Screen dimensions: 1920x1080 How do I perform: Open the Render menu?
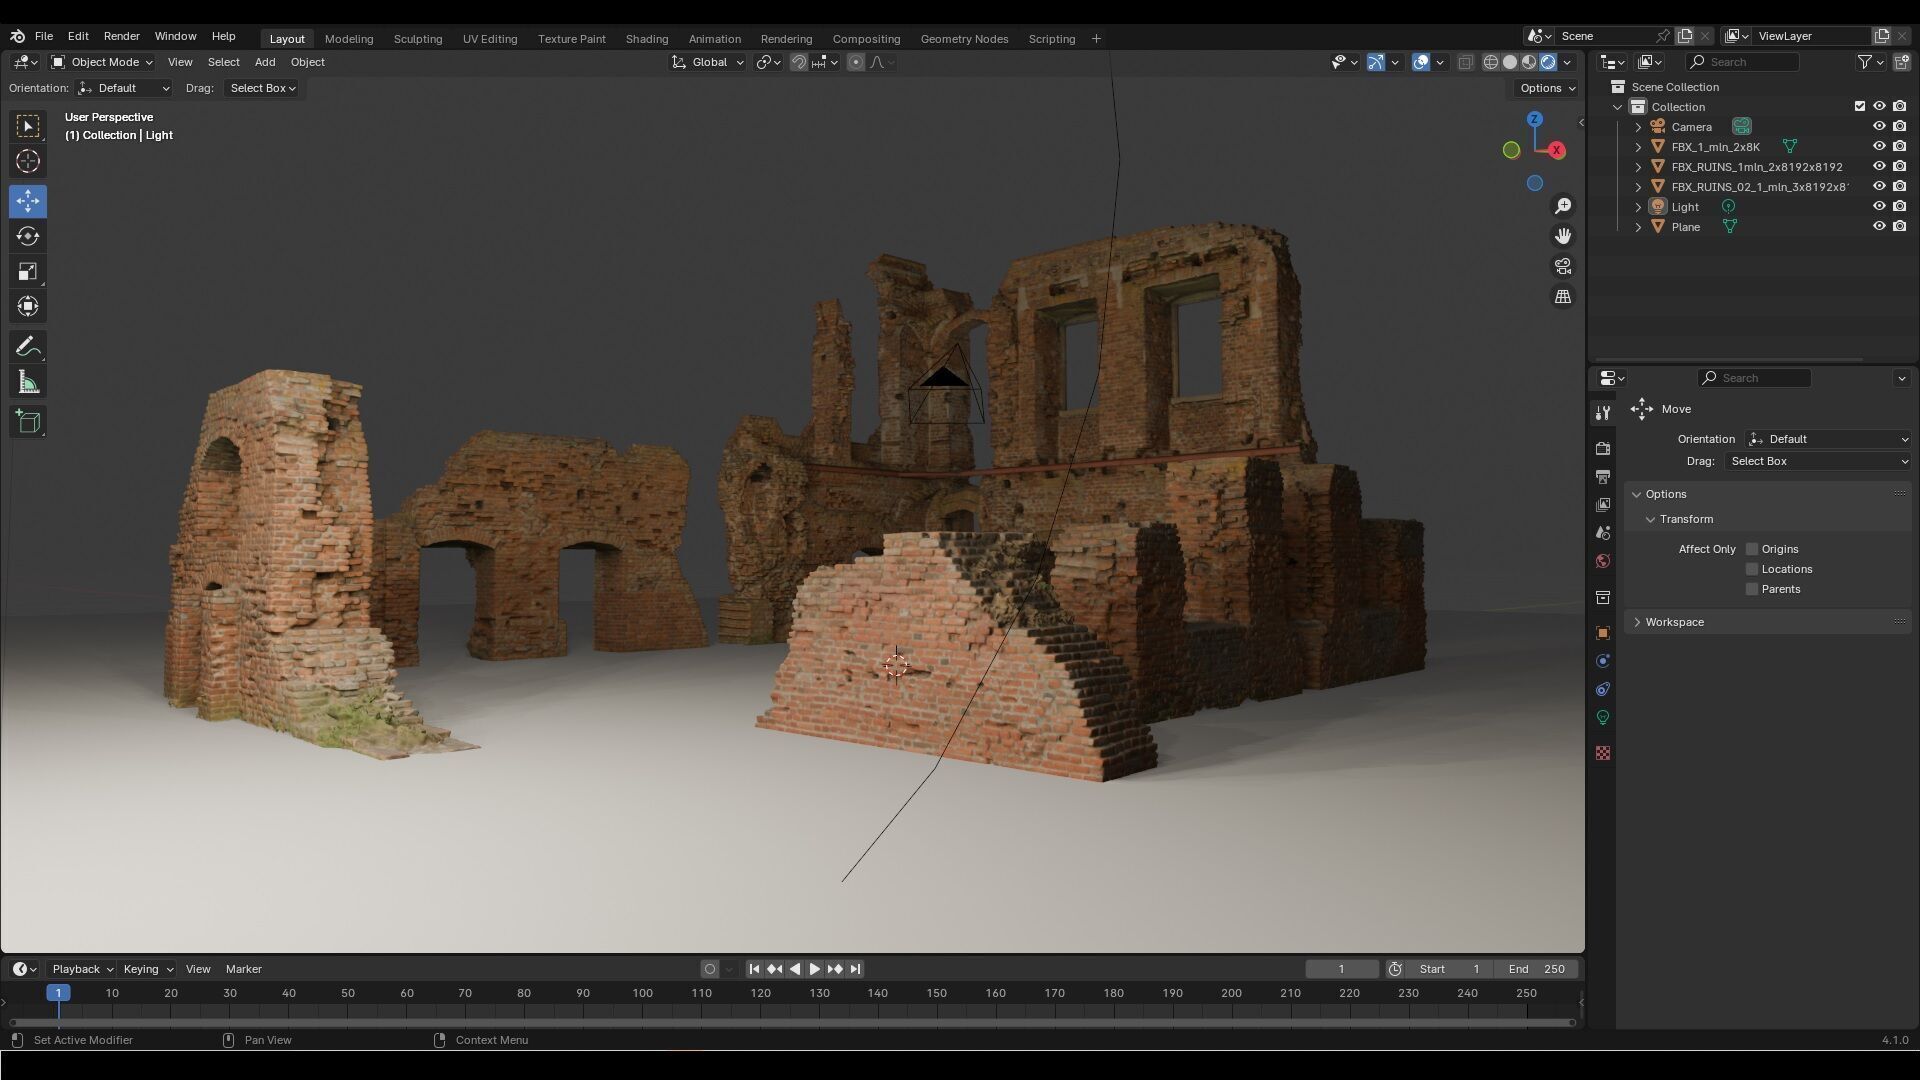[x=122, y=36]
